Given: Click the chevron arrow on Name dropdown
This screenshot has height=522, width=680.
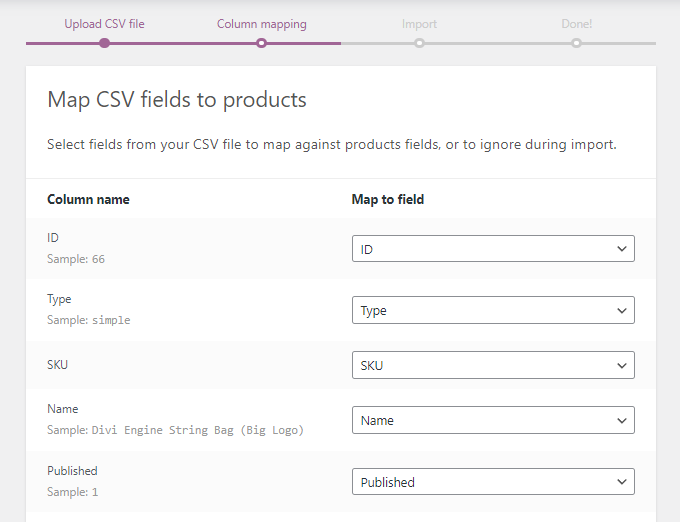Looking at the screenshot, I should coord(622,421).
